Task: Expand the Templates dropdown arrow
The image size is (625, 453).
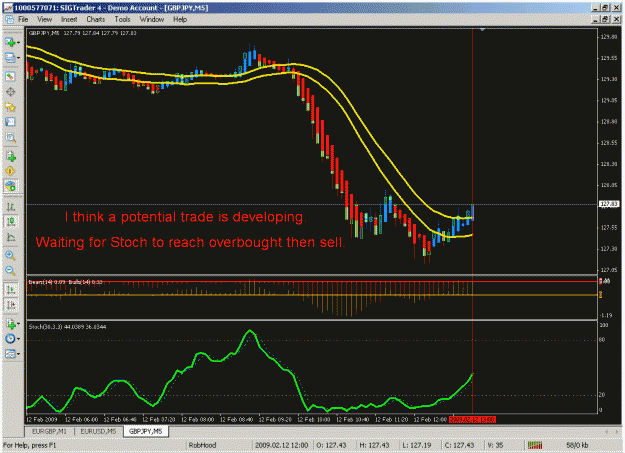Action: pyautogui.click(x=18, y=354)
